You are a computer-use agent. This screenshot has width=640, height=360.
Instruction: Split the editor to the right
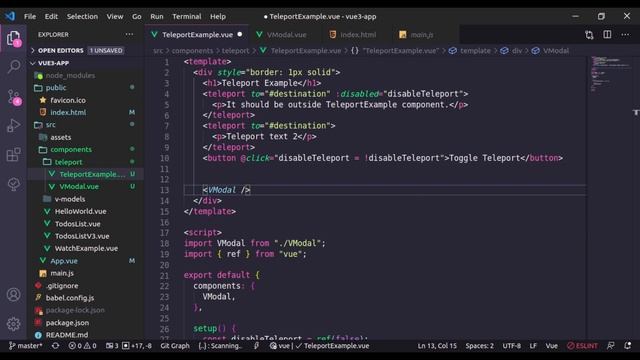tap(607, 35)
